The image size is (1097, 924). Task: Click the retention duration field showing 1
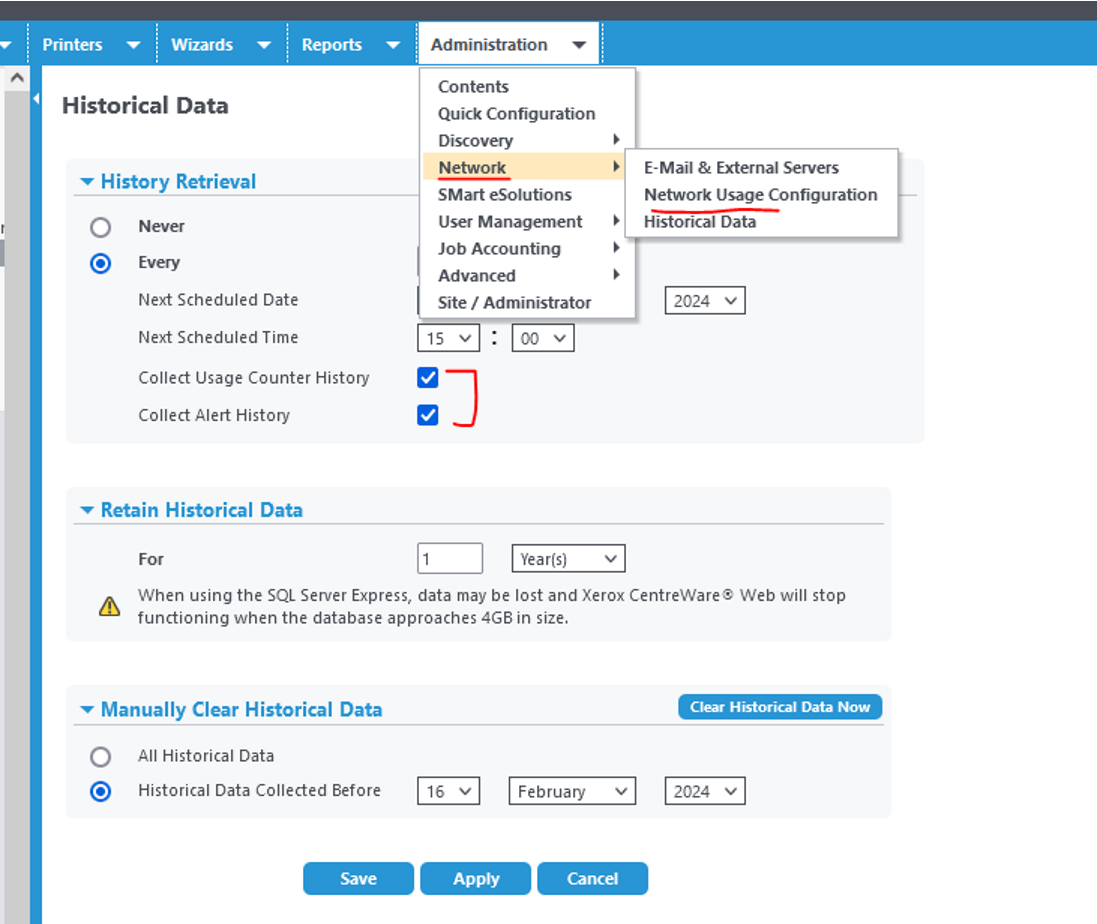(x=449, y=558)
